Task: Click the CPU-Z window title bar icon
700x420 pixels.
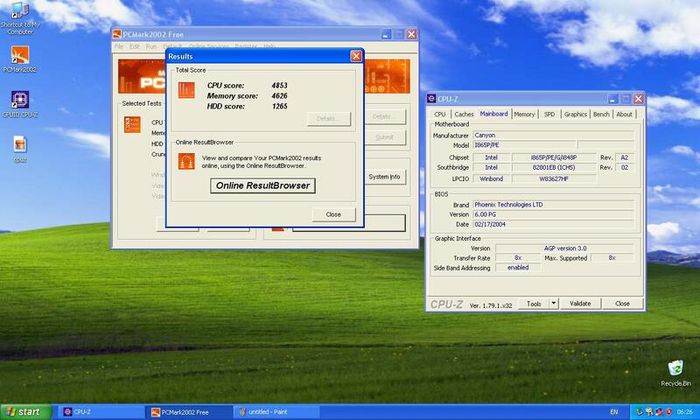Action: [431, 99]
